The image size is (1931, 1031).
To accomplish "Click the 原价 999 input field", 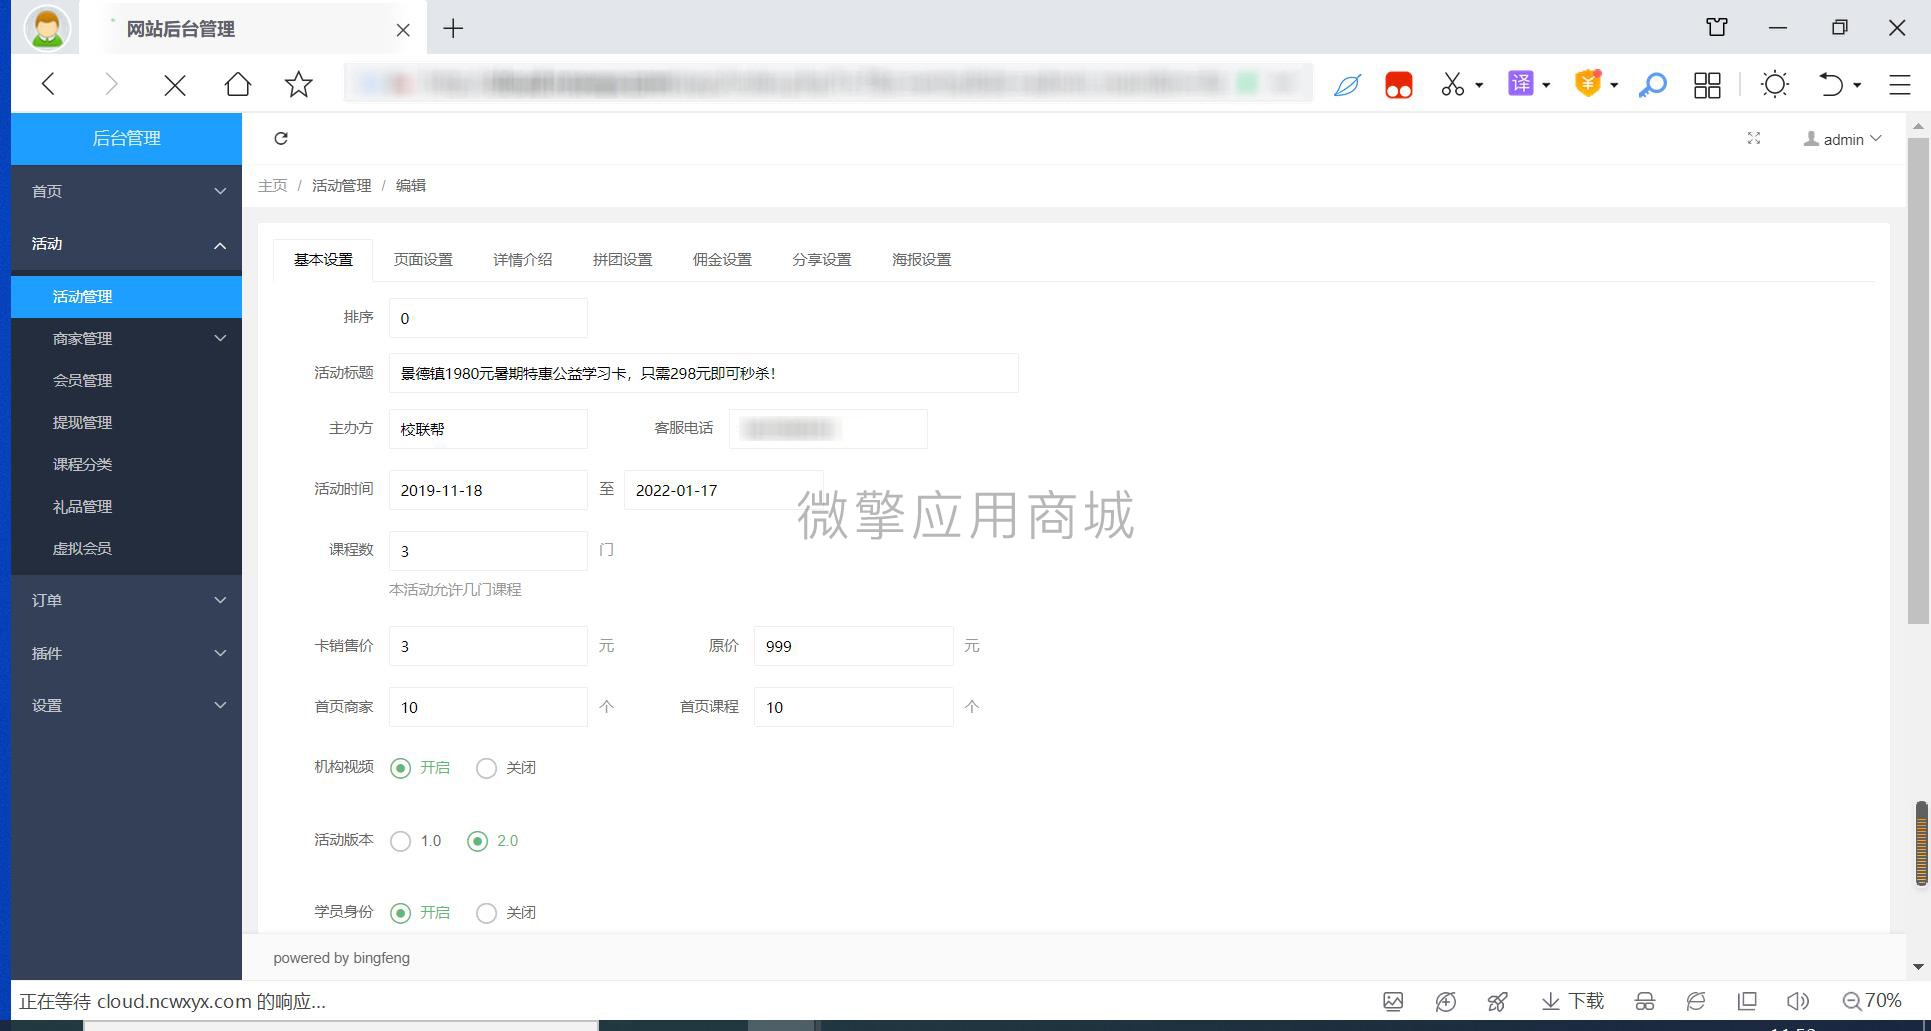I will click(853, 646).
